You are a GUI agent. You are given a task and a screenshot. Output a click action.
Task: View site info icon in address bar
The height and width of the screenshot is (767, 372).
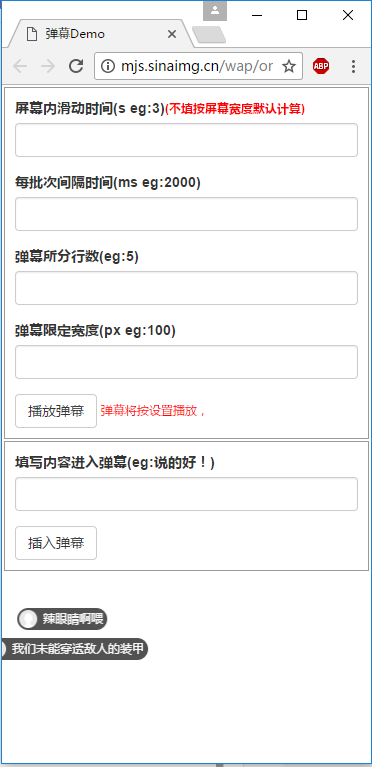pos(107,66)
